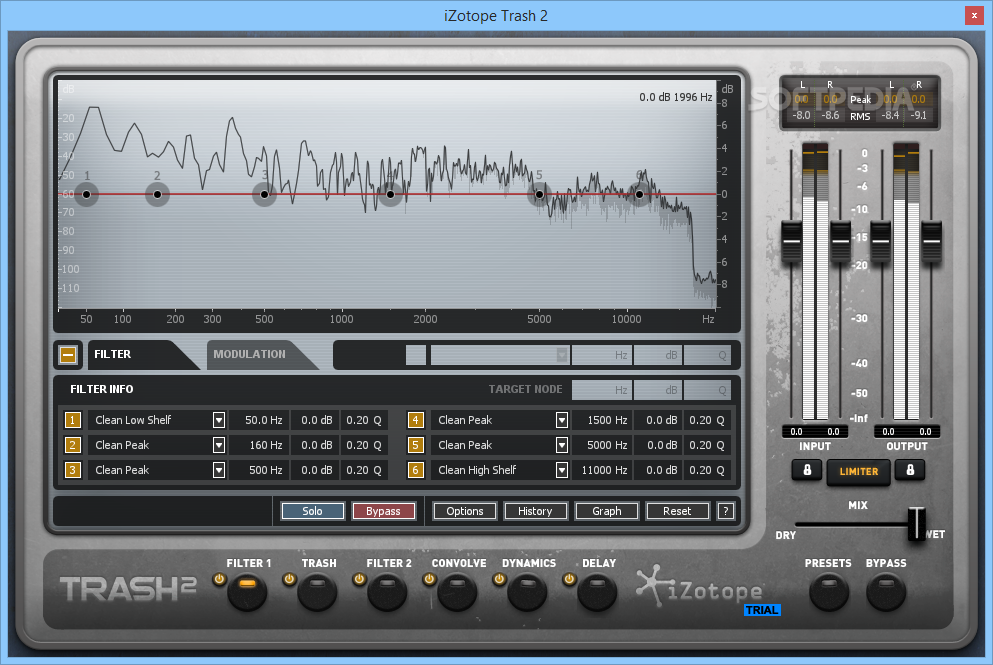This screenshot has width=993, height=665.
Task: Open help with question mark button
Action: point(726,511)
